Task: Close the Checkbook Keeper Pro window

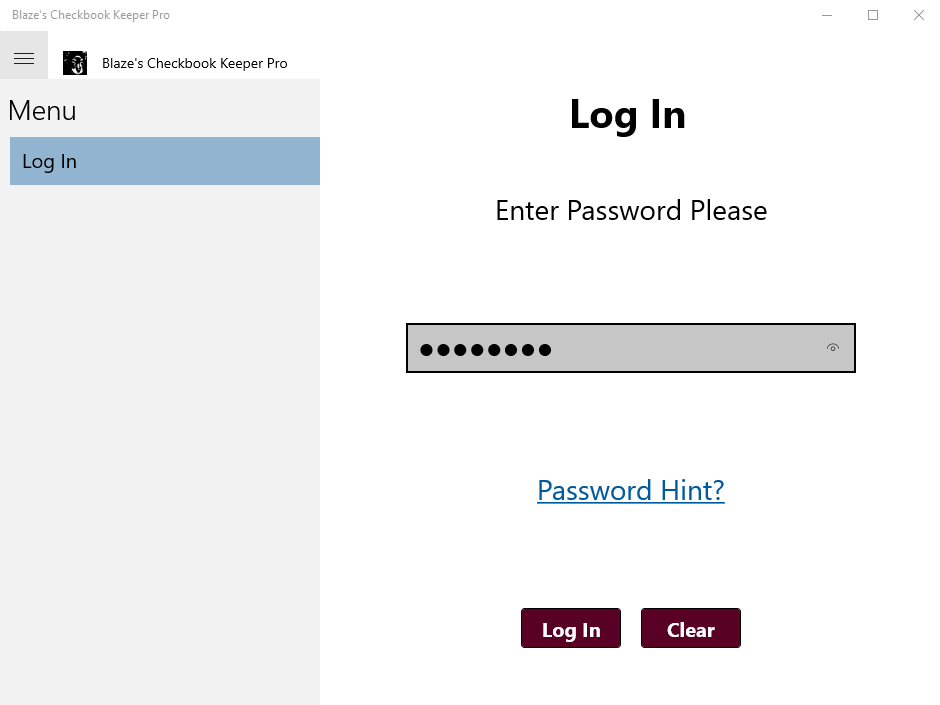Action: [x=918, y=15]
